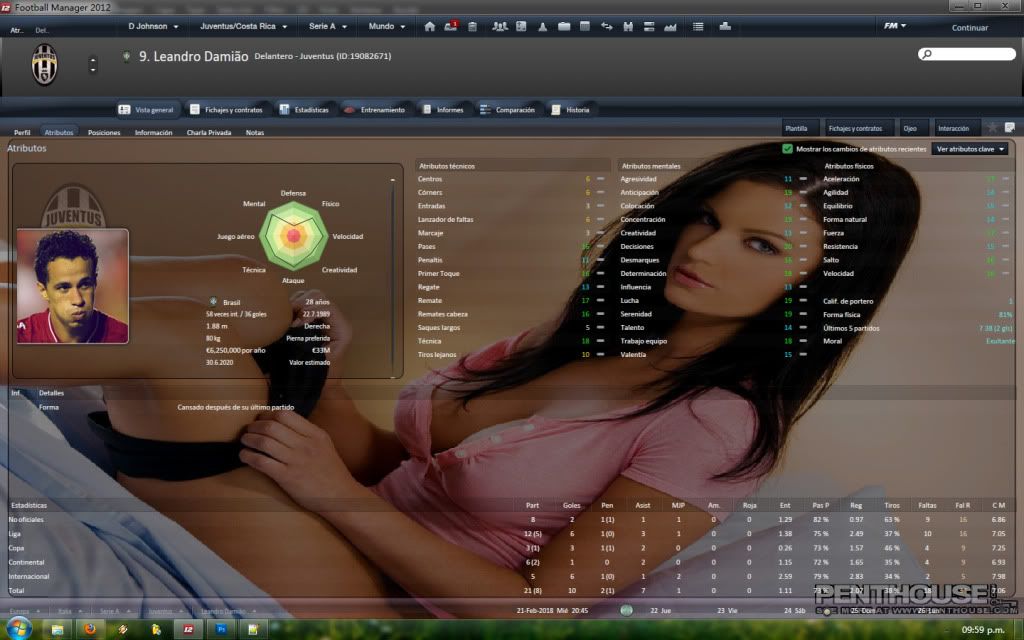Expand the Juventus/Costa Rica menu

[x=244, y=27]
